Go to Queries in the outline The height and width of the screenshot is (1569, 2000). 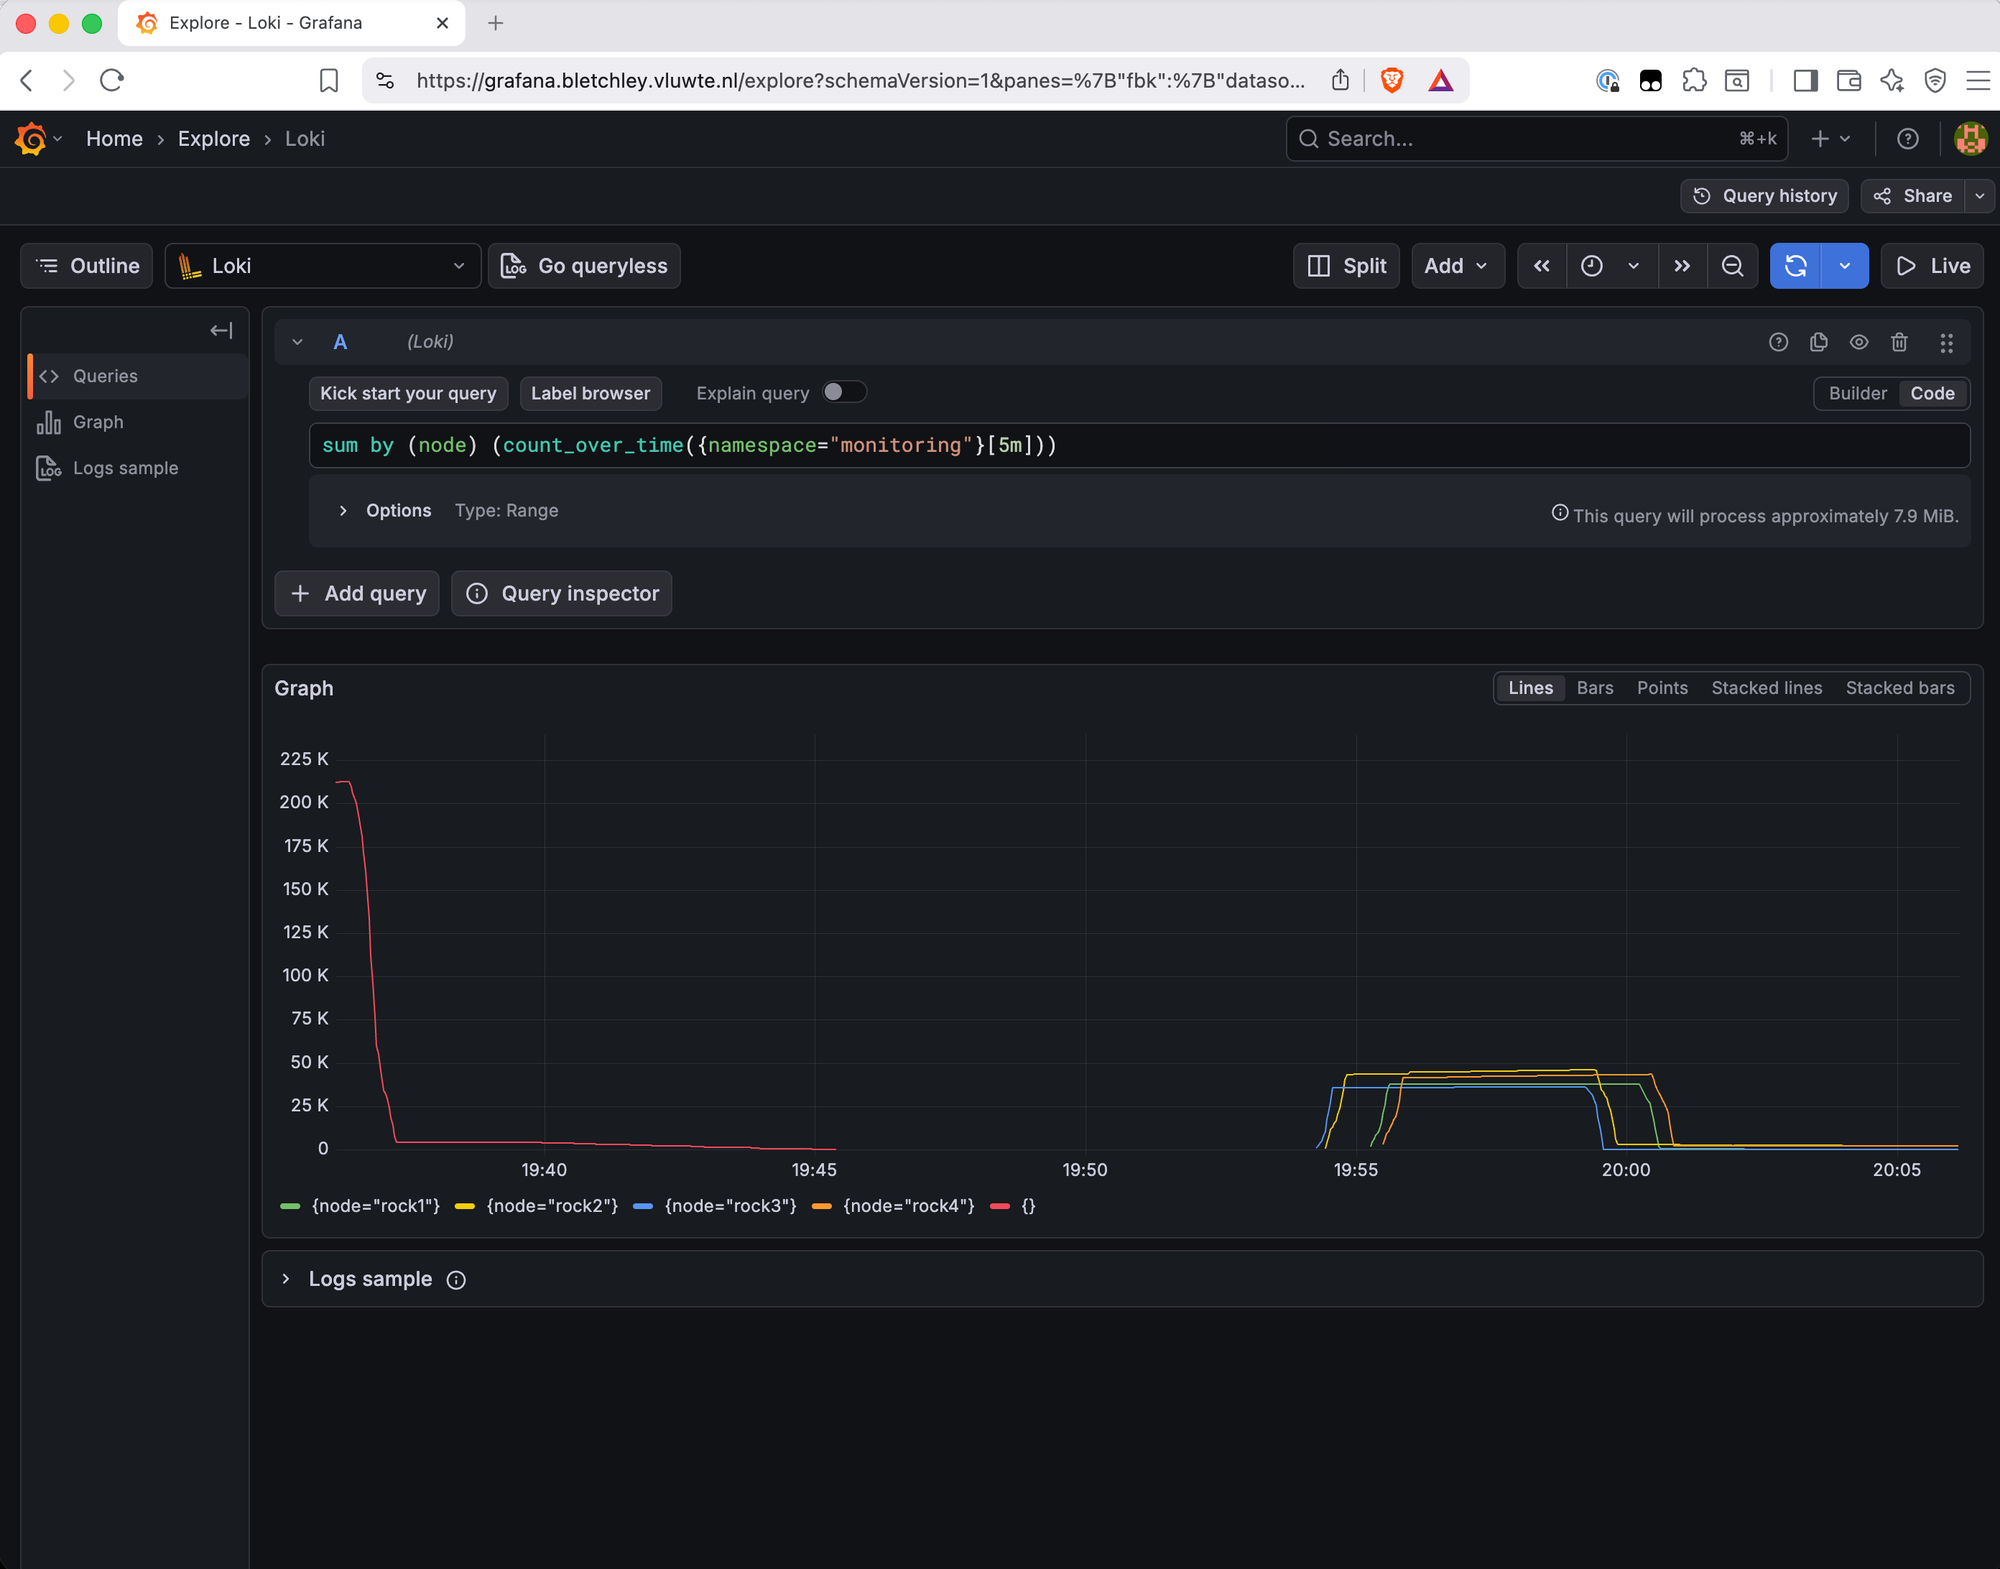coord(138,376)
